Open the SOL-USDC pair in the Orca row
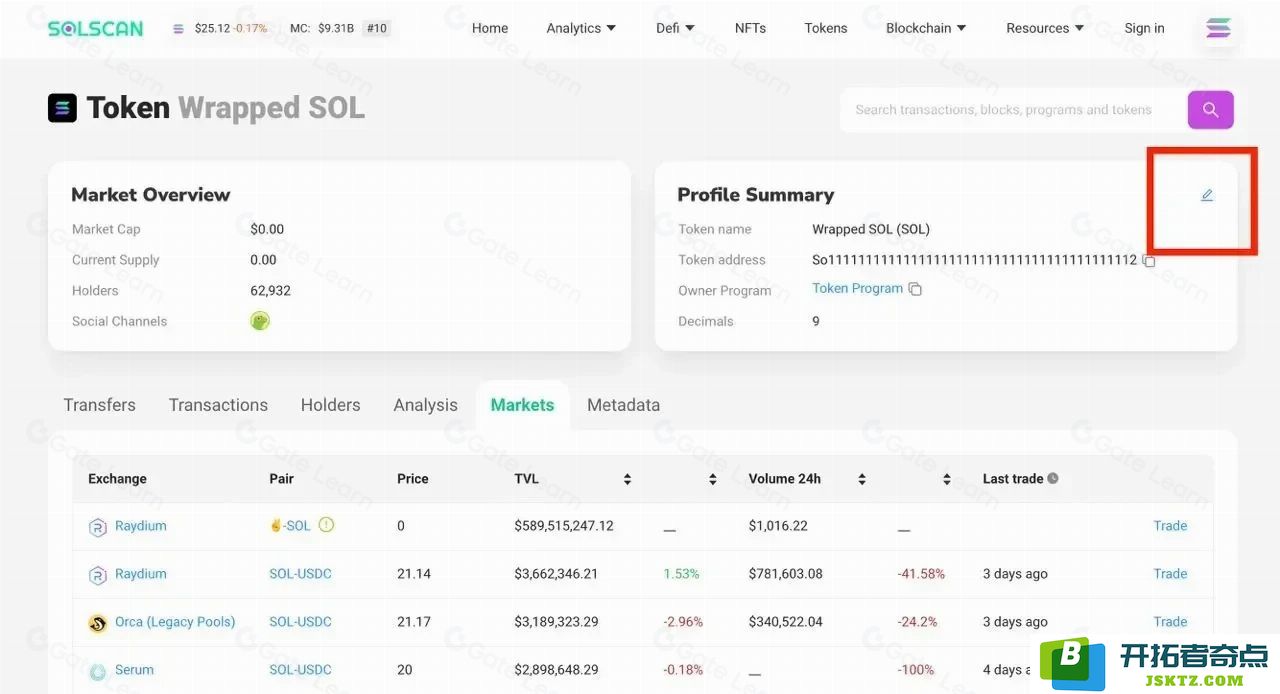 300,622
